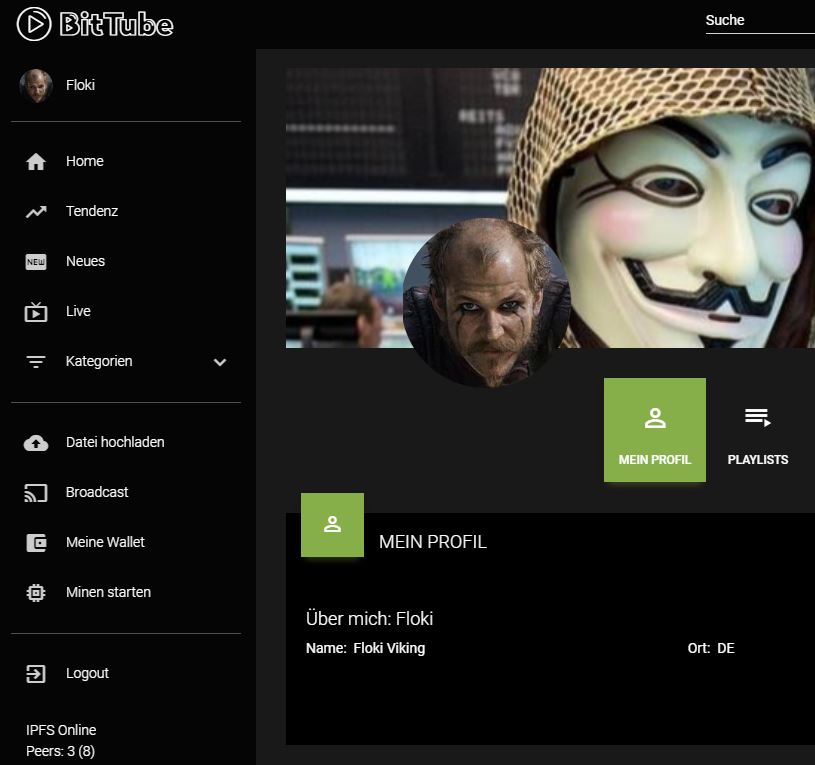Open the Floki username in sidebar
The image size is (815, 765).
81,85
